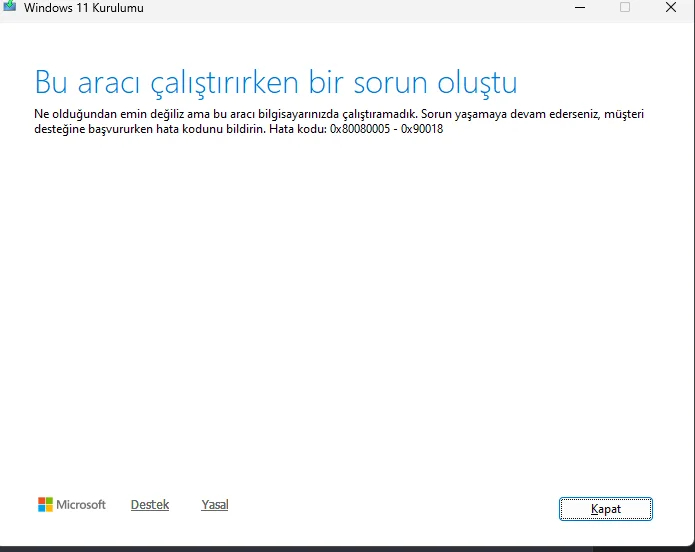Click the heading "Bu aracı çalıştırırken bir sorun oluştu"
Screen dimensions: 695x552
pos(276,83)
